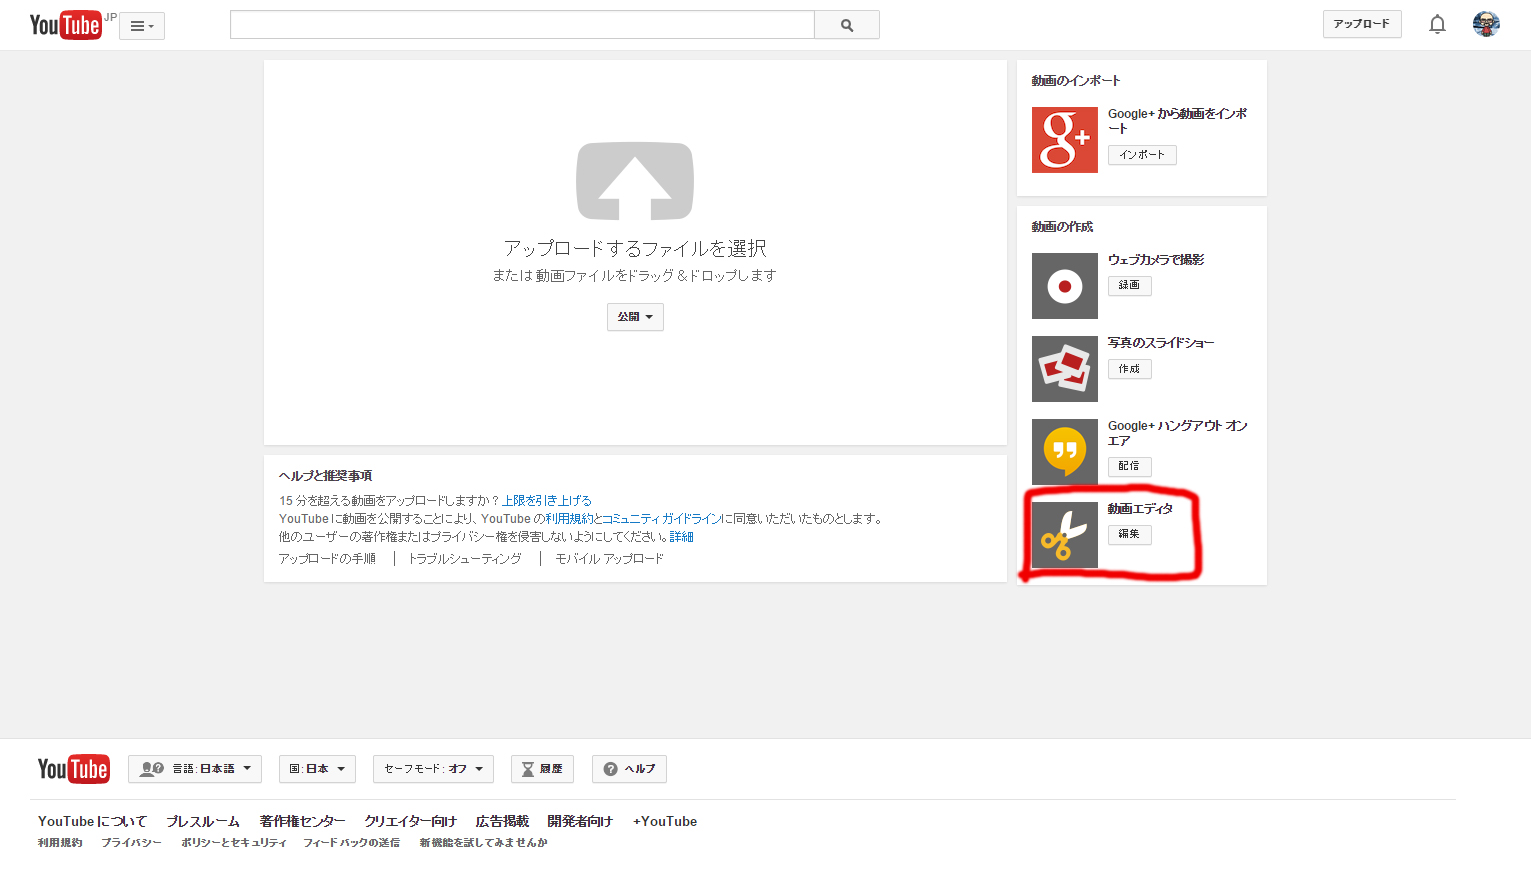Open the セーフモード: オフ dropdown
Viewport: 1531px width, 879px height.
point(433,769)
